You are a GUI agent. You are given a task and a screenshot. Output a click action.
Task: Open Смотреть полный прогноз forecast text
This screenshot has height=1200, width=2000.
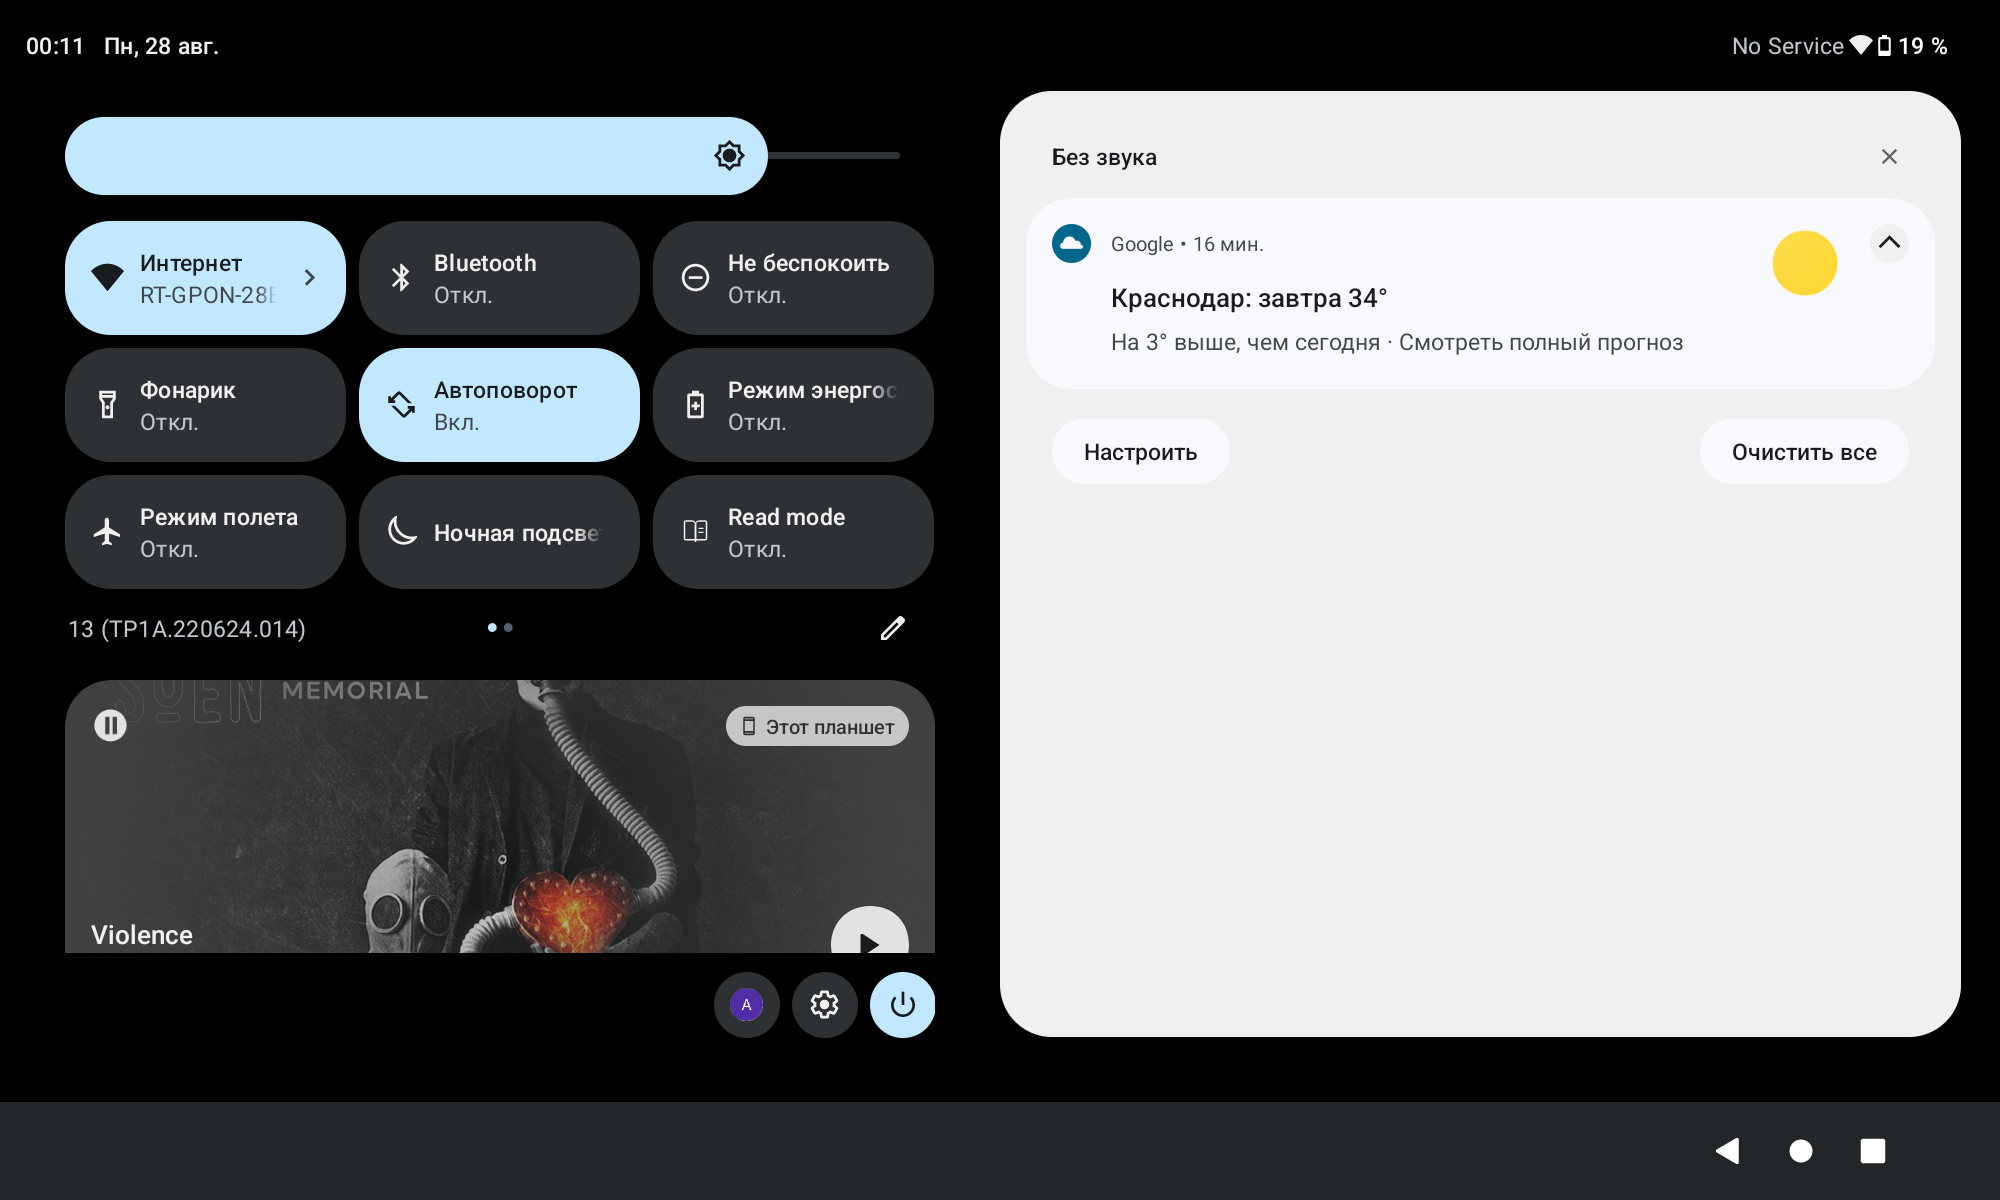[x=1541, y=342]
